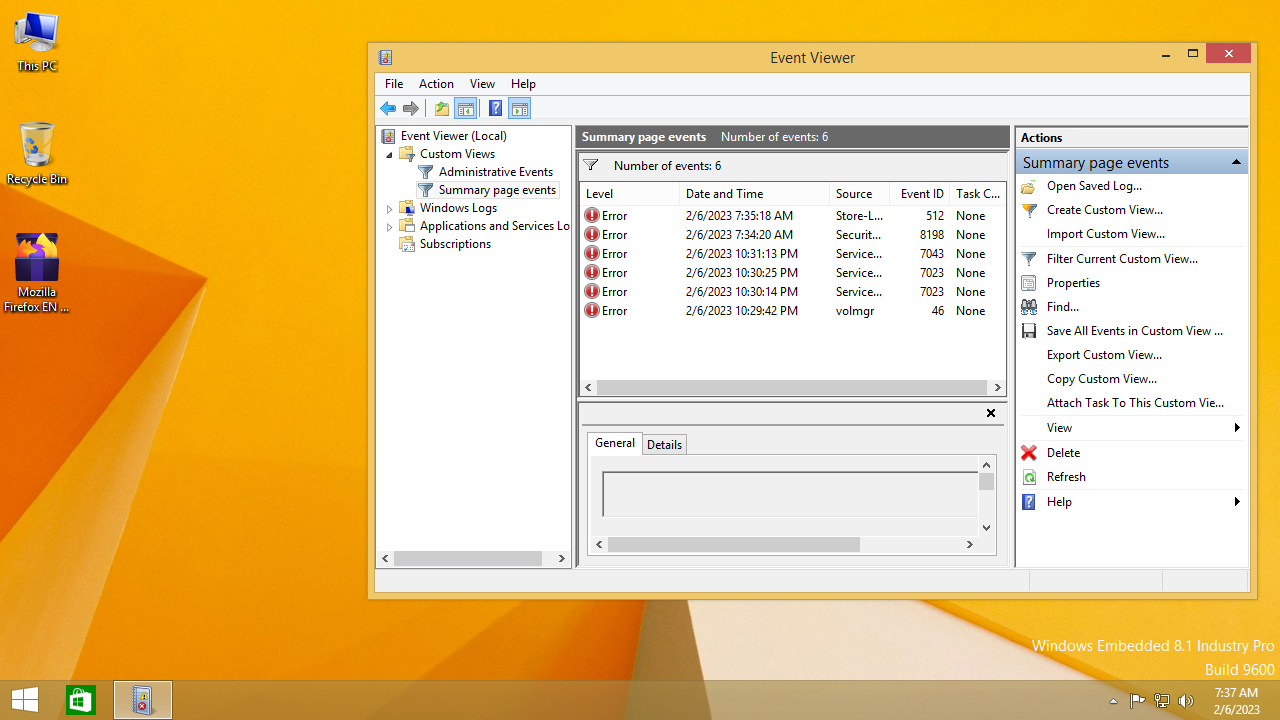Select the Mozilla Firefox installer desktop icon
Viewport: 1280px width, 720px height.
point(37,273)
